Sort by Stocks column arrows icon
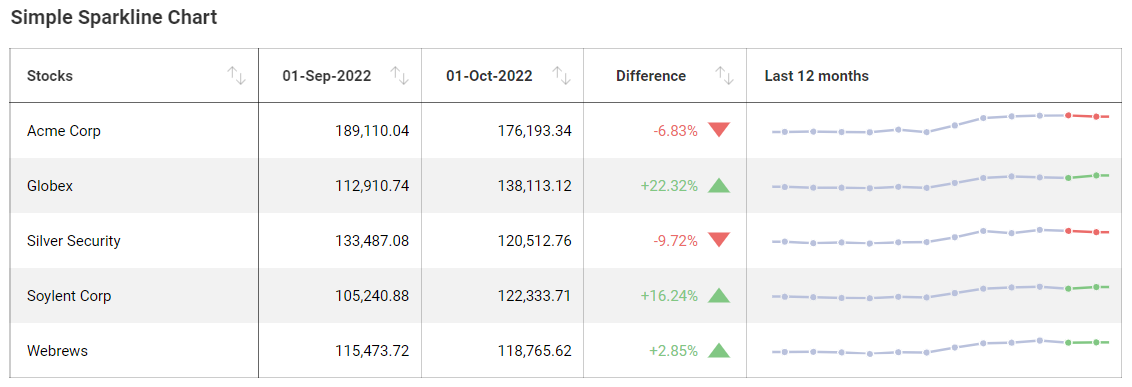Viewport: 1132px width, 387px height. 237,76
